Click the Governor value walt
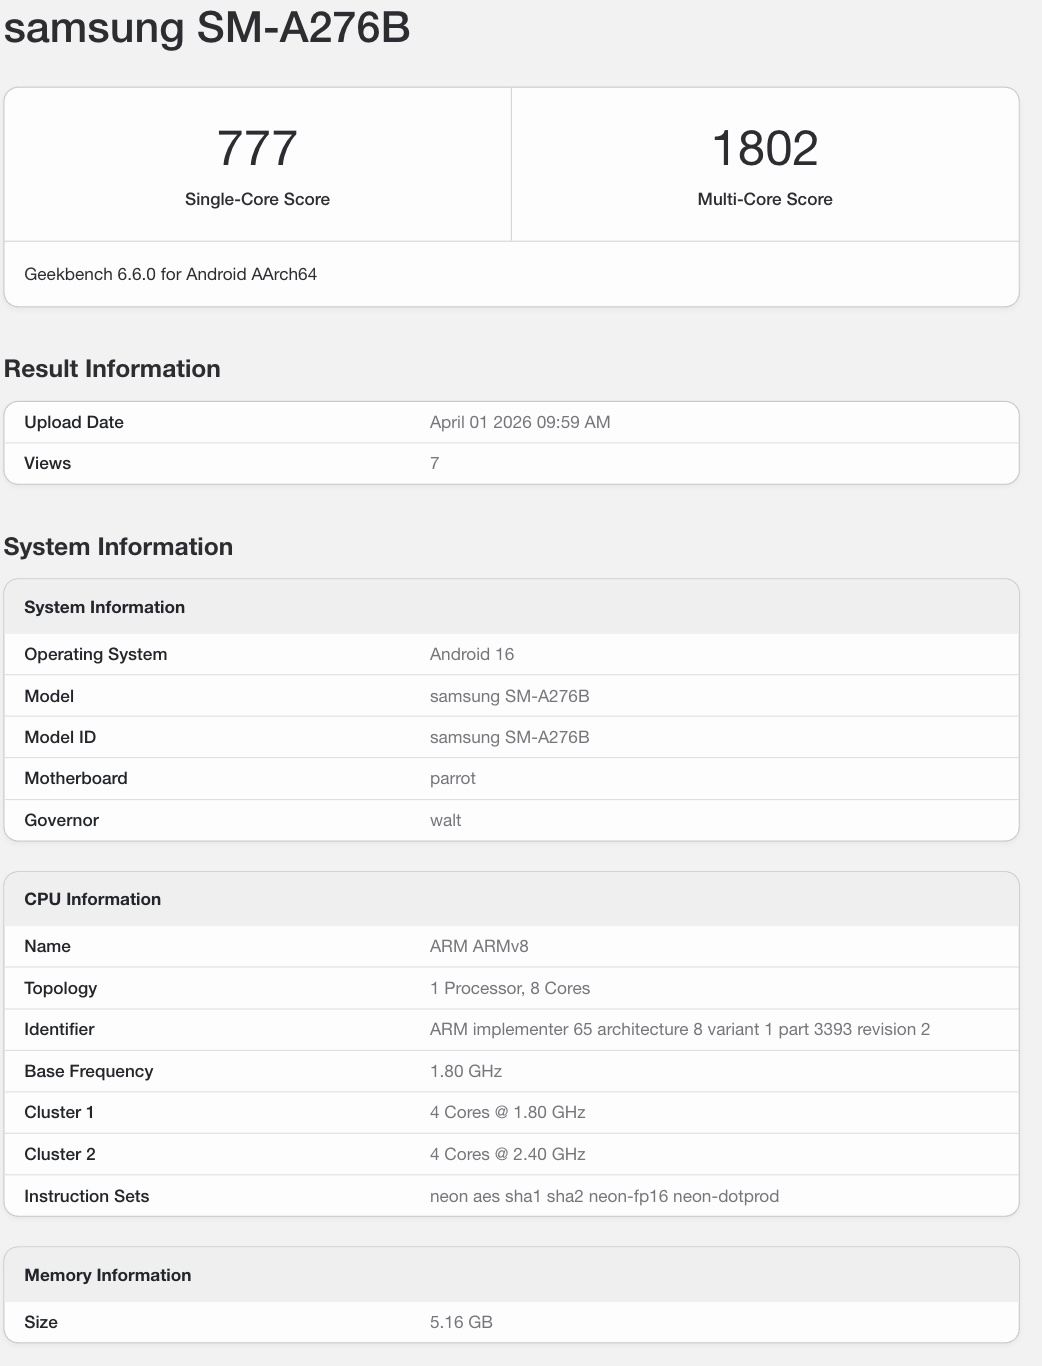The height and width of the screenshot is (1366, 1042). click(x=446, y=820)
